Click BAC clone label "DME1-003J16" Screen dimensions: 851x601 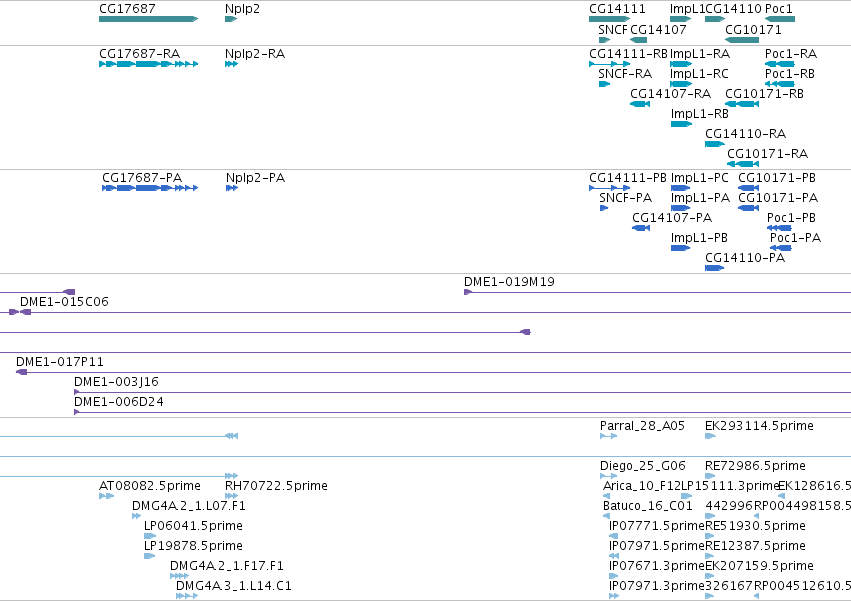116,382
